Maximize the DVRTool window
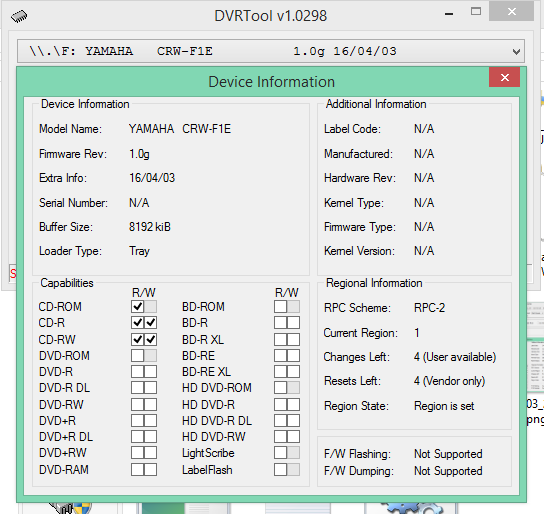 point(476,12)
